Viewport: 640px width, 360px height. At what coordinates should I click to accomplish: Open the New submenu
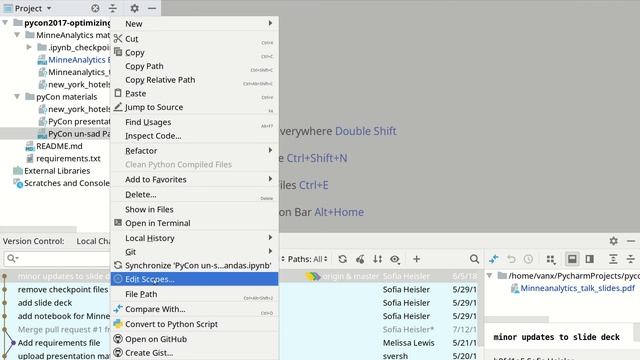194,24
